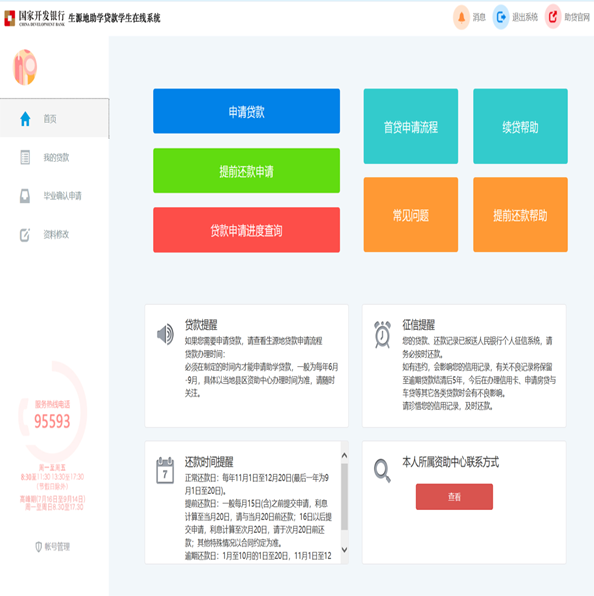Click the 消息 bell notification icon

461,17
